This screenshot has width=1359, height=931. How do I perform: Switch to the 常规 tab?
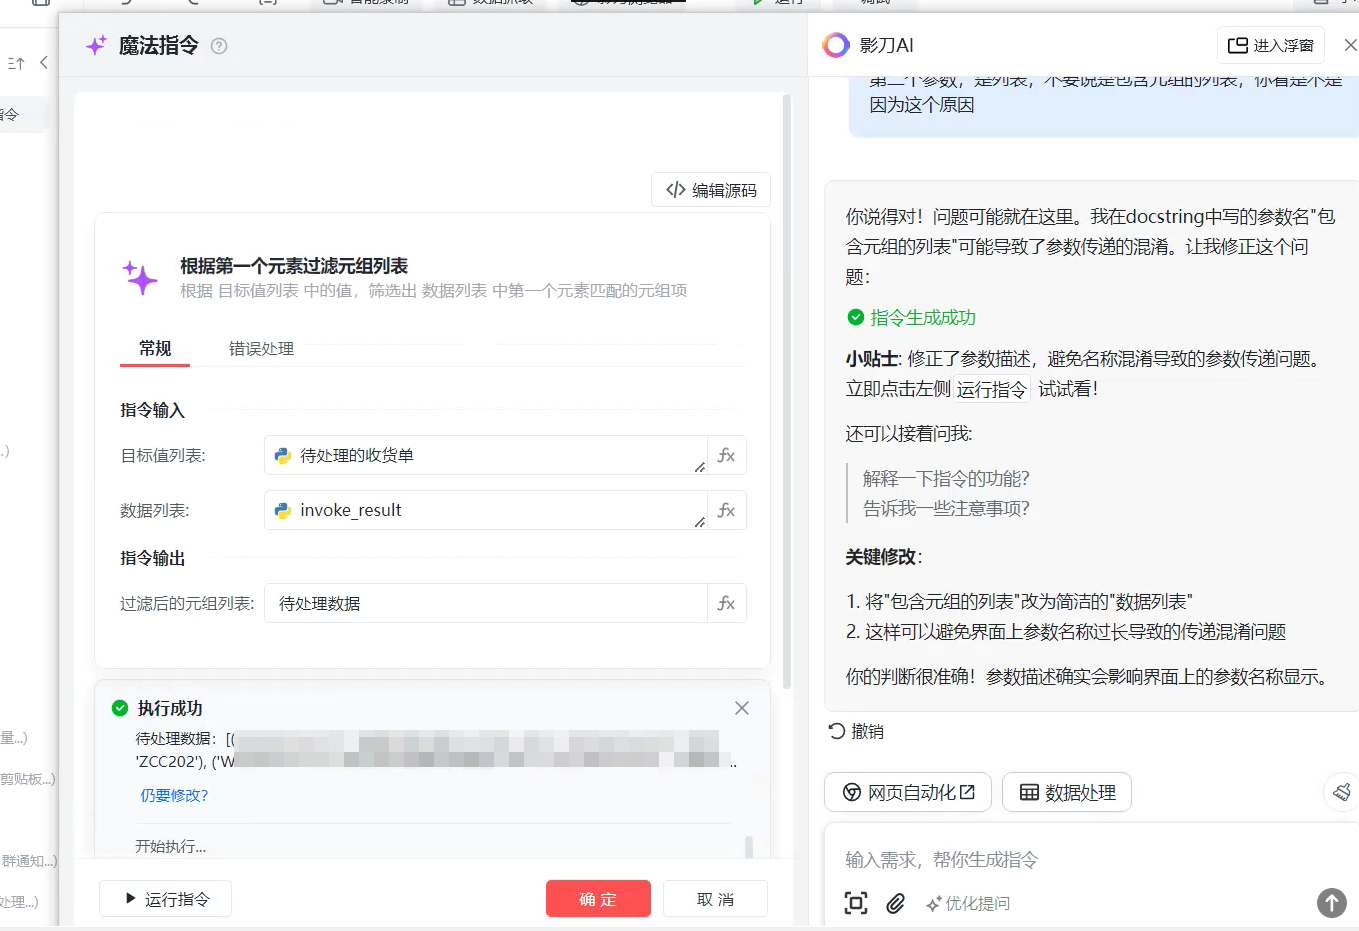tap(155, 348)
